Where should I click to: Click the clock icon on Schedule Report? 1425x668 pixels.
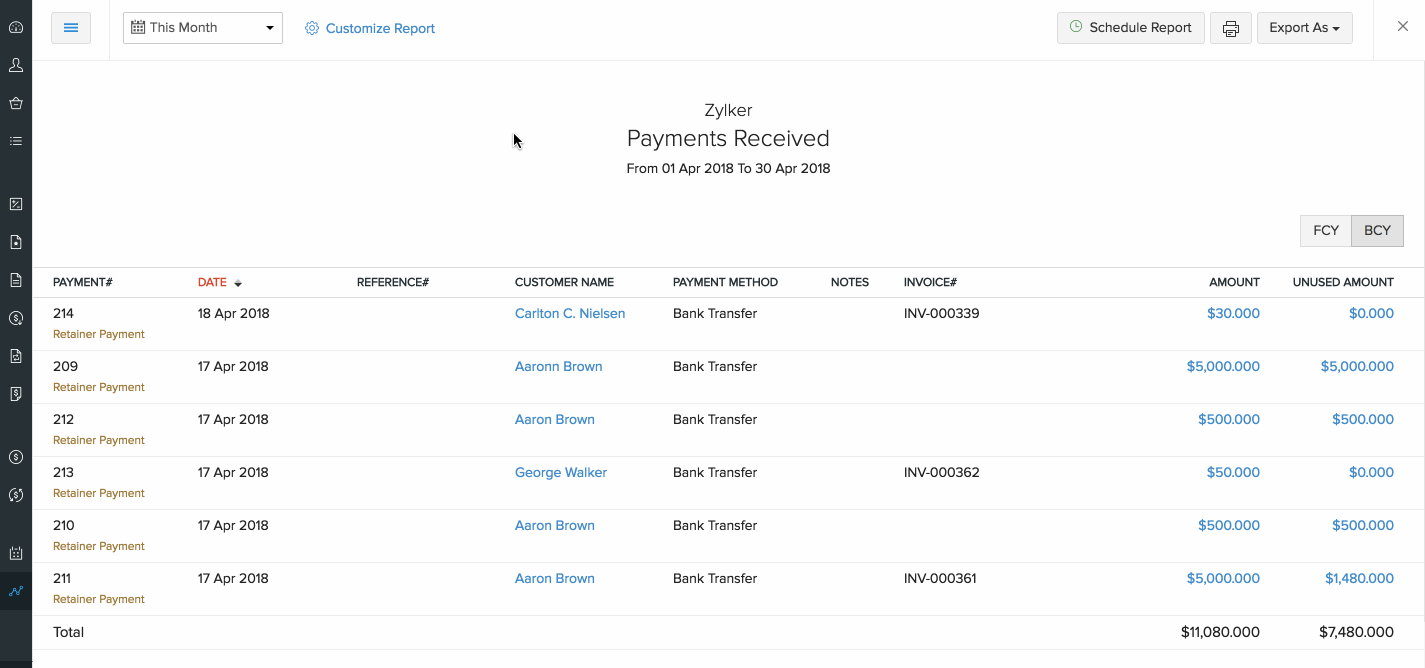click(1076, 27)
